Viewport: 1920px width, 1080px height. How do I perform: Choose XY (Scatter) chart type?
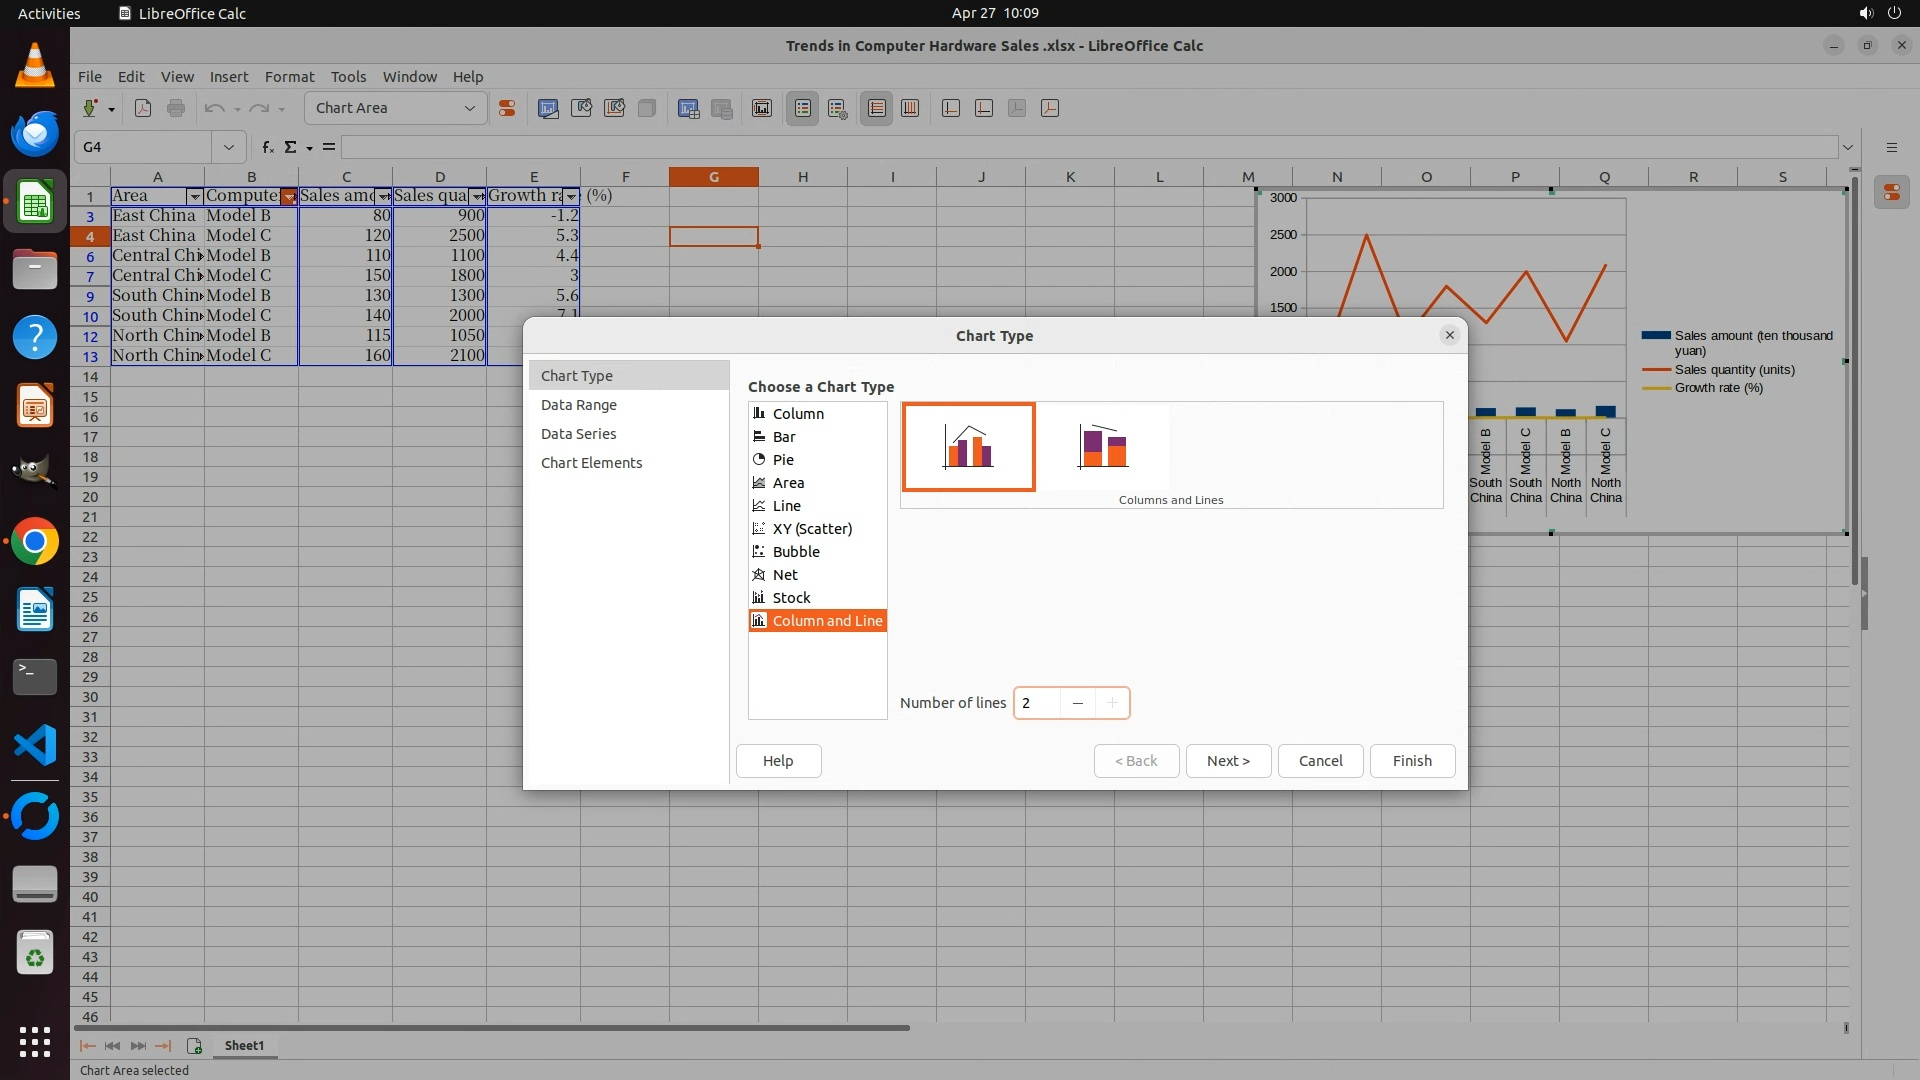pyautogui.click(x=812, y=529)
